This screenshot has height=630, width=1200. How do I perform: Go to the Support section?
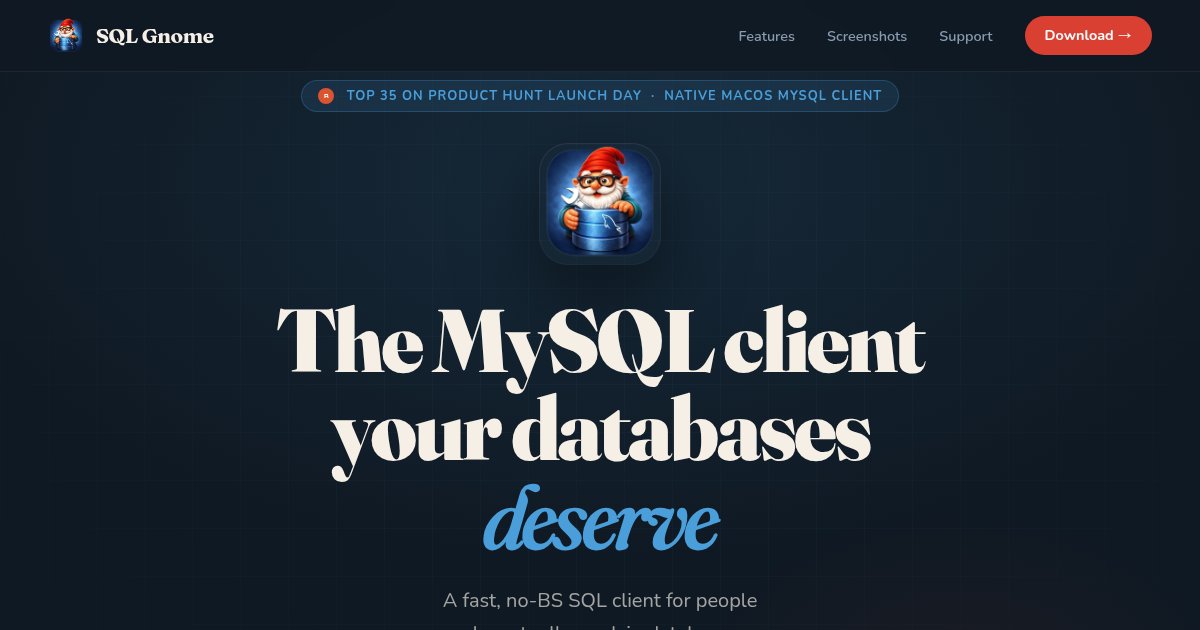coord(965,36)
